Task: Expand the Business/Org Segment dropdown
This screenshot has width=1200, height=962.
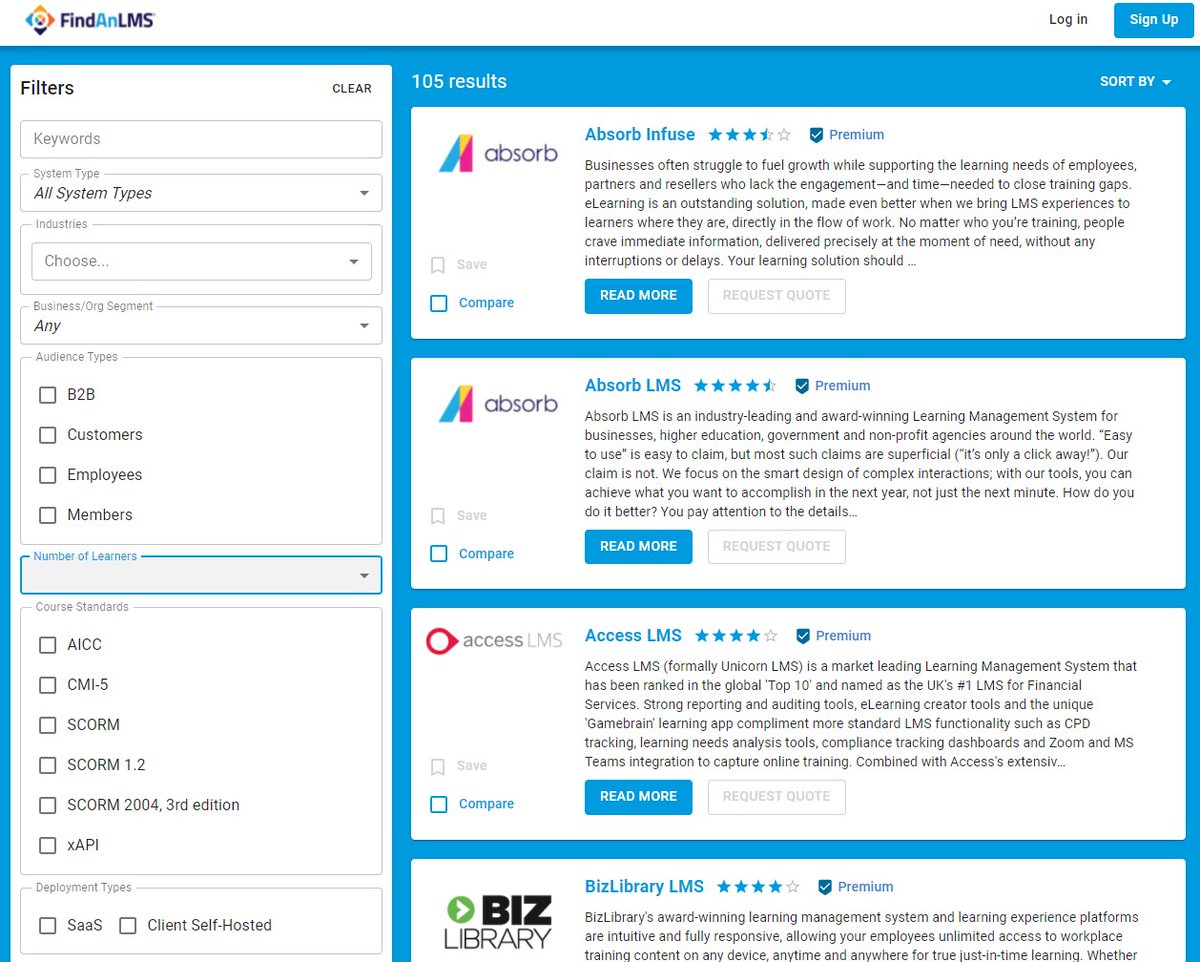Action: [201, 325]
